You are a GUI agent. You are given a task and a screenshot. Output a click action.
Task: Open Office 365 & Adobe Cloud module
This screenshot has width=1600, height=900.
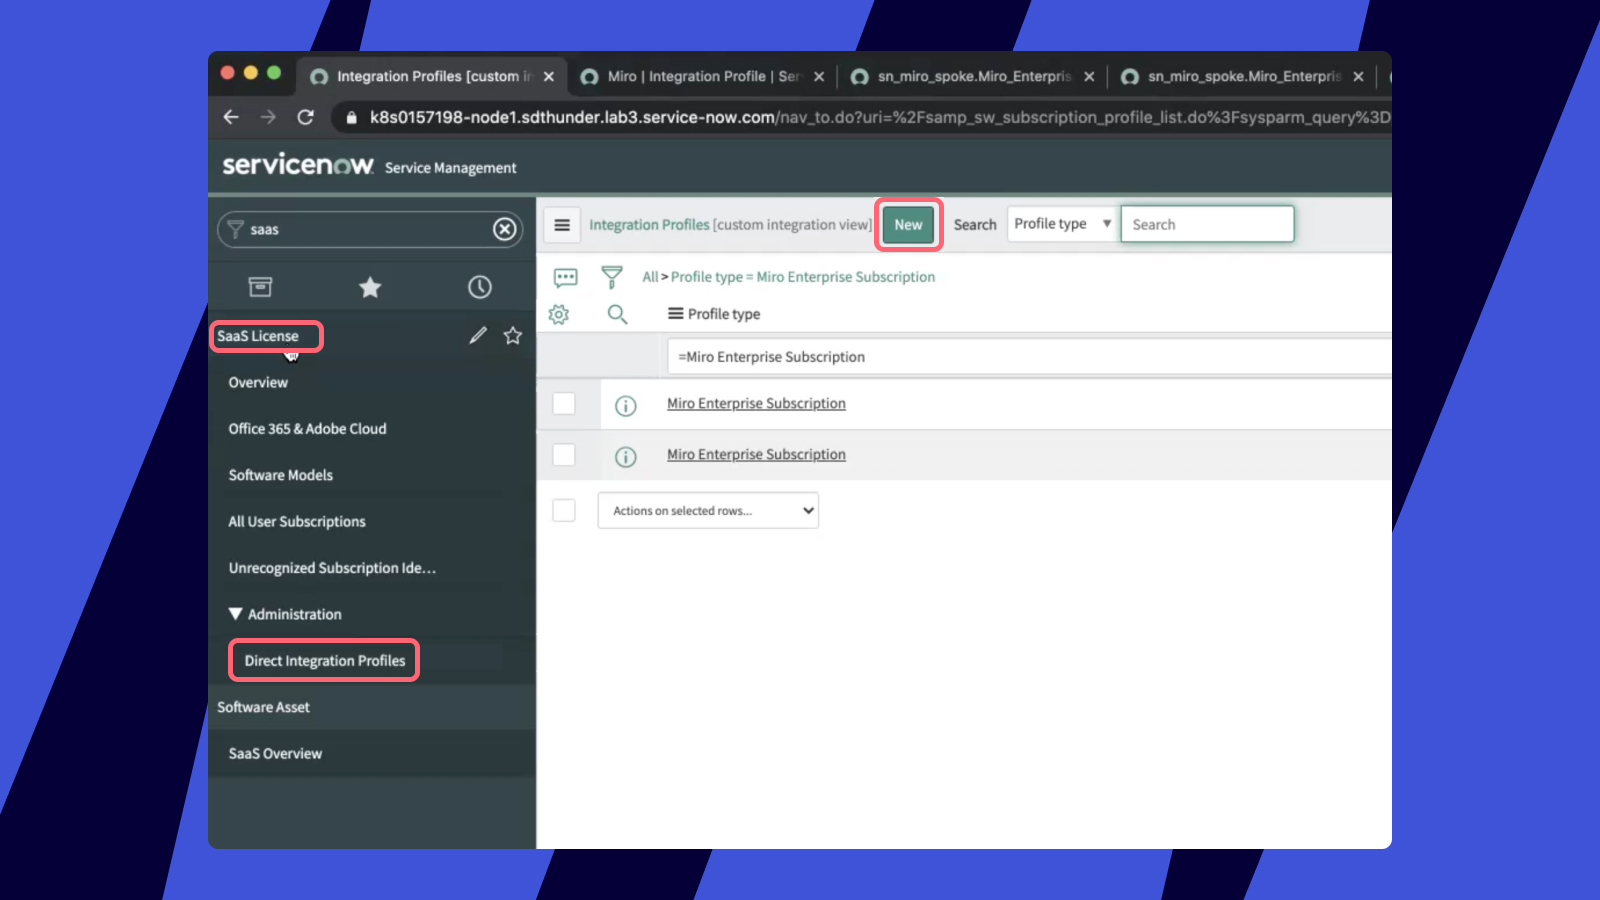[x=307, y=428]
